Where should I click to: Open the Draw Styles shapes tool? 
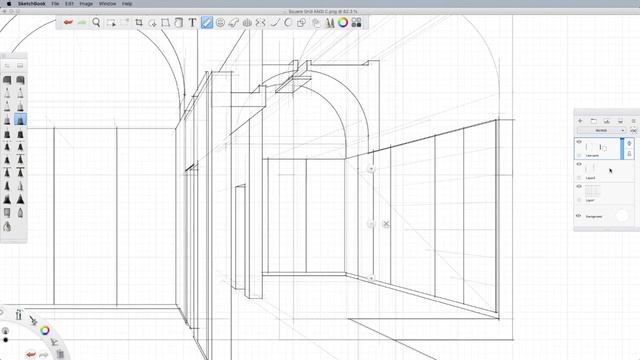tap(302, 22)
